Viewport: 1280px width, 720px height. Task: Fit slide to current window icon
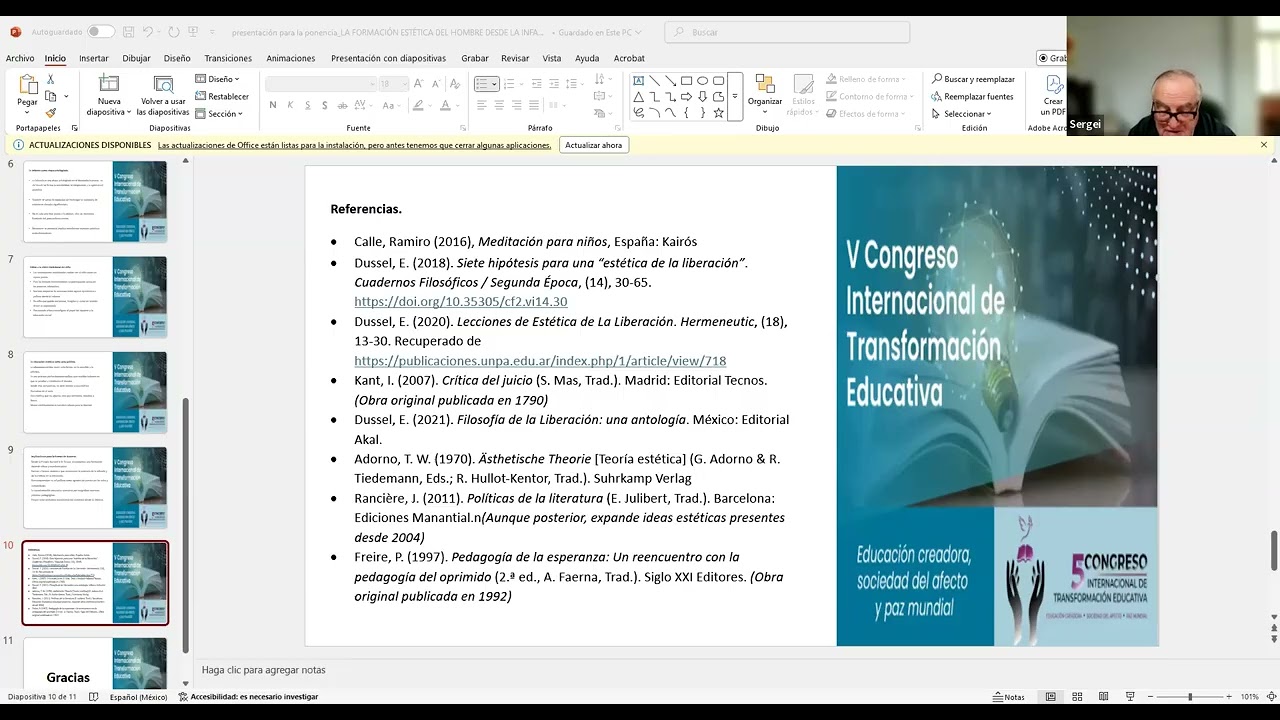1271,697
